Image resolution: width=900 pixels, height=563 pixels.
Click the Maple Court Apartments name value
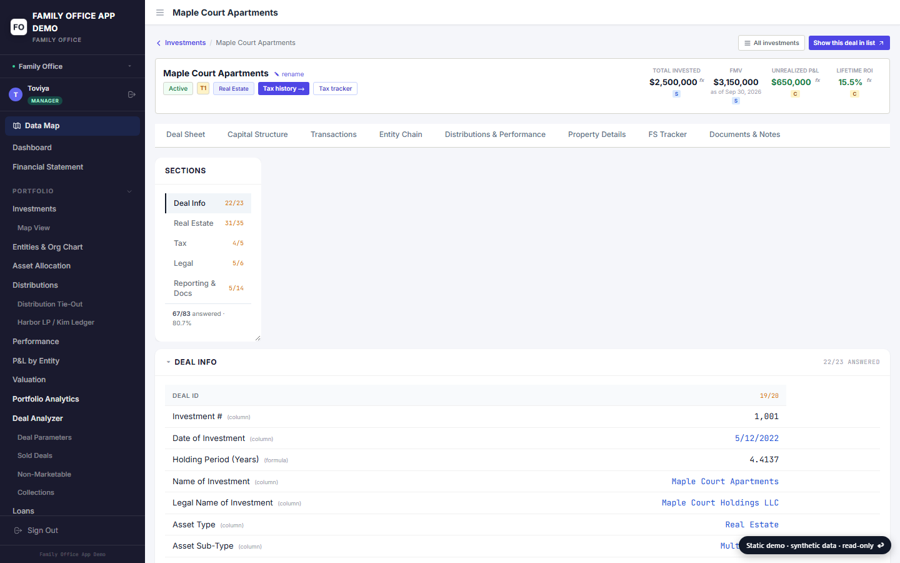[725, 482]
